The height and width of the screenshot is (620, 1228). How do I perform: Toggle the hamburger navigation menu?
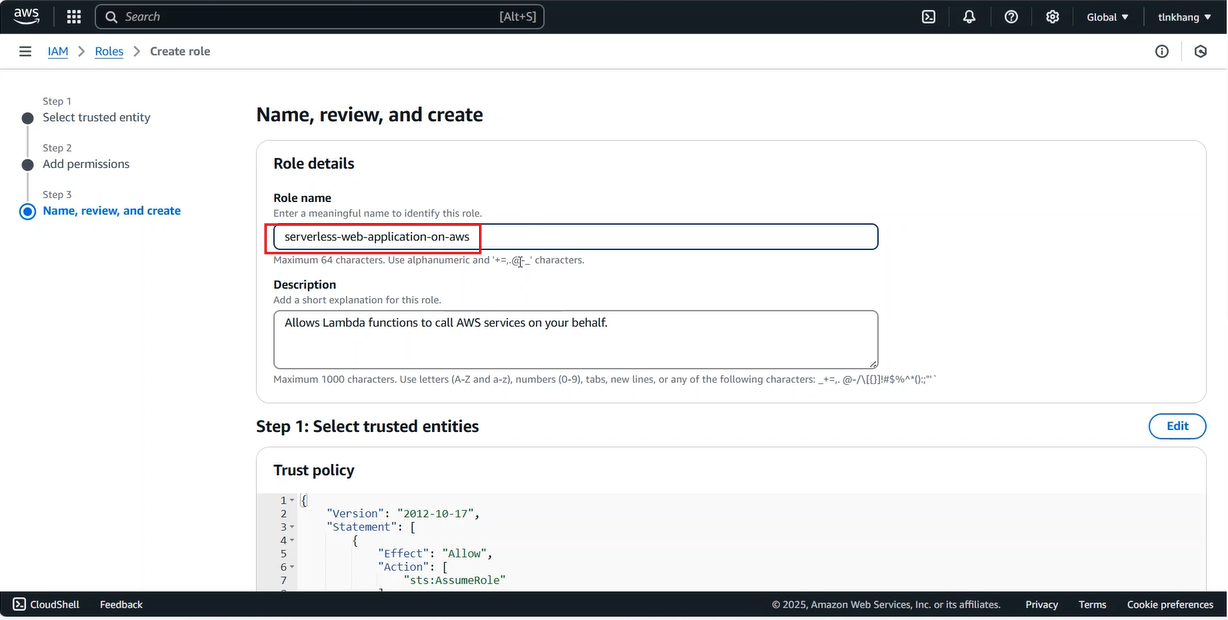25,51
